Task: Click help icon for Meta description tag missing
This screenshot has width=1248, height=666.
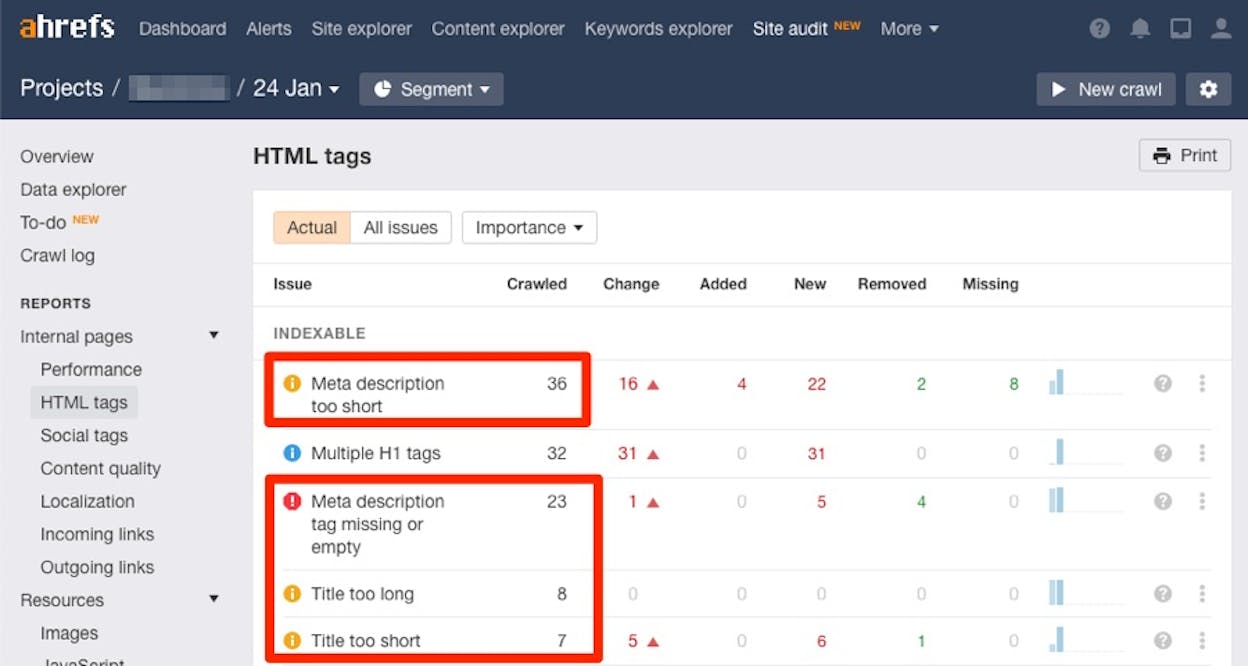Action: (x=1163, y=501)
